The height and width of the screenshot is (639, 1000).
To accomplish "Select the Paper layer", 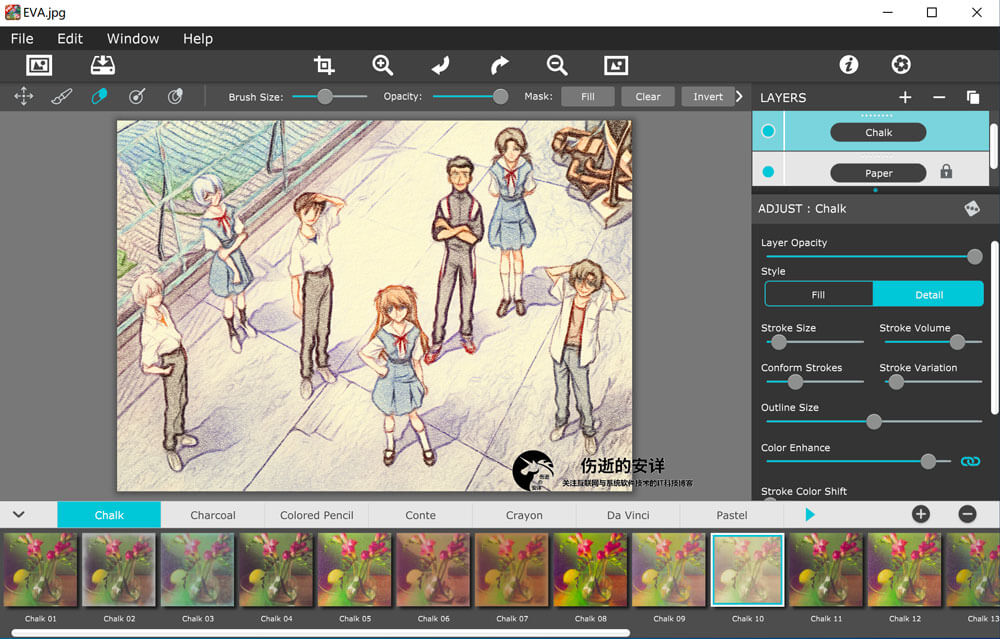I will coord(878,173).
